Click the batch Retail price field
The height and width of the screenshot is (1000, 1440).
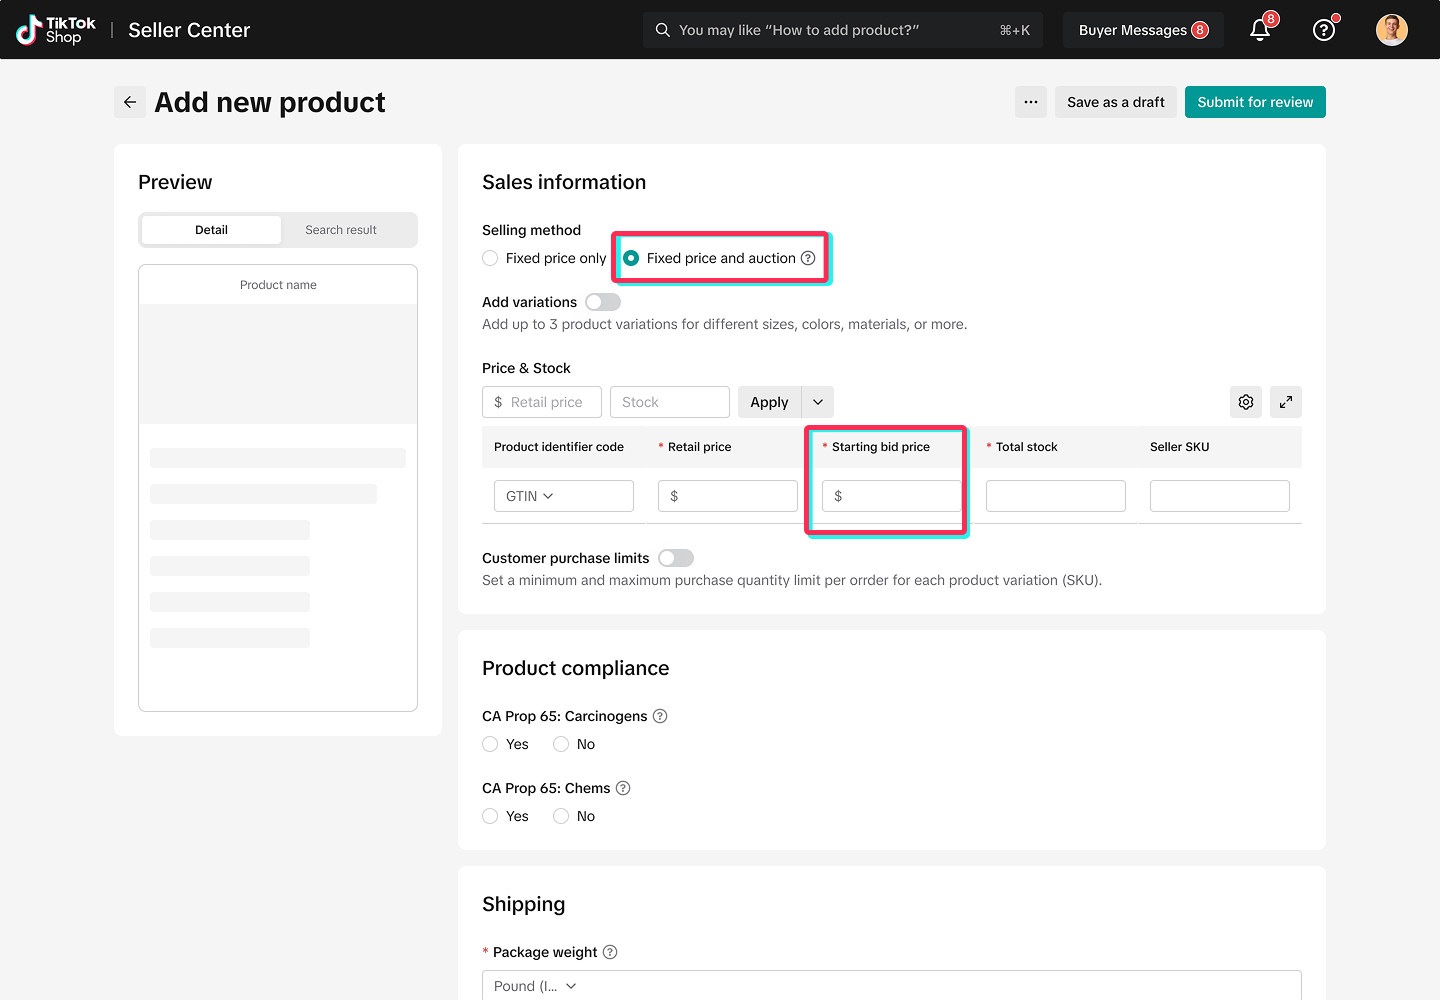point(542,402)
